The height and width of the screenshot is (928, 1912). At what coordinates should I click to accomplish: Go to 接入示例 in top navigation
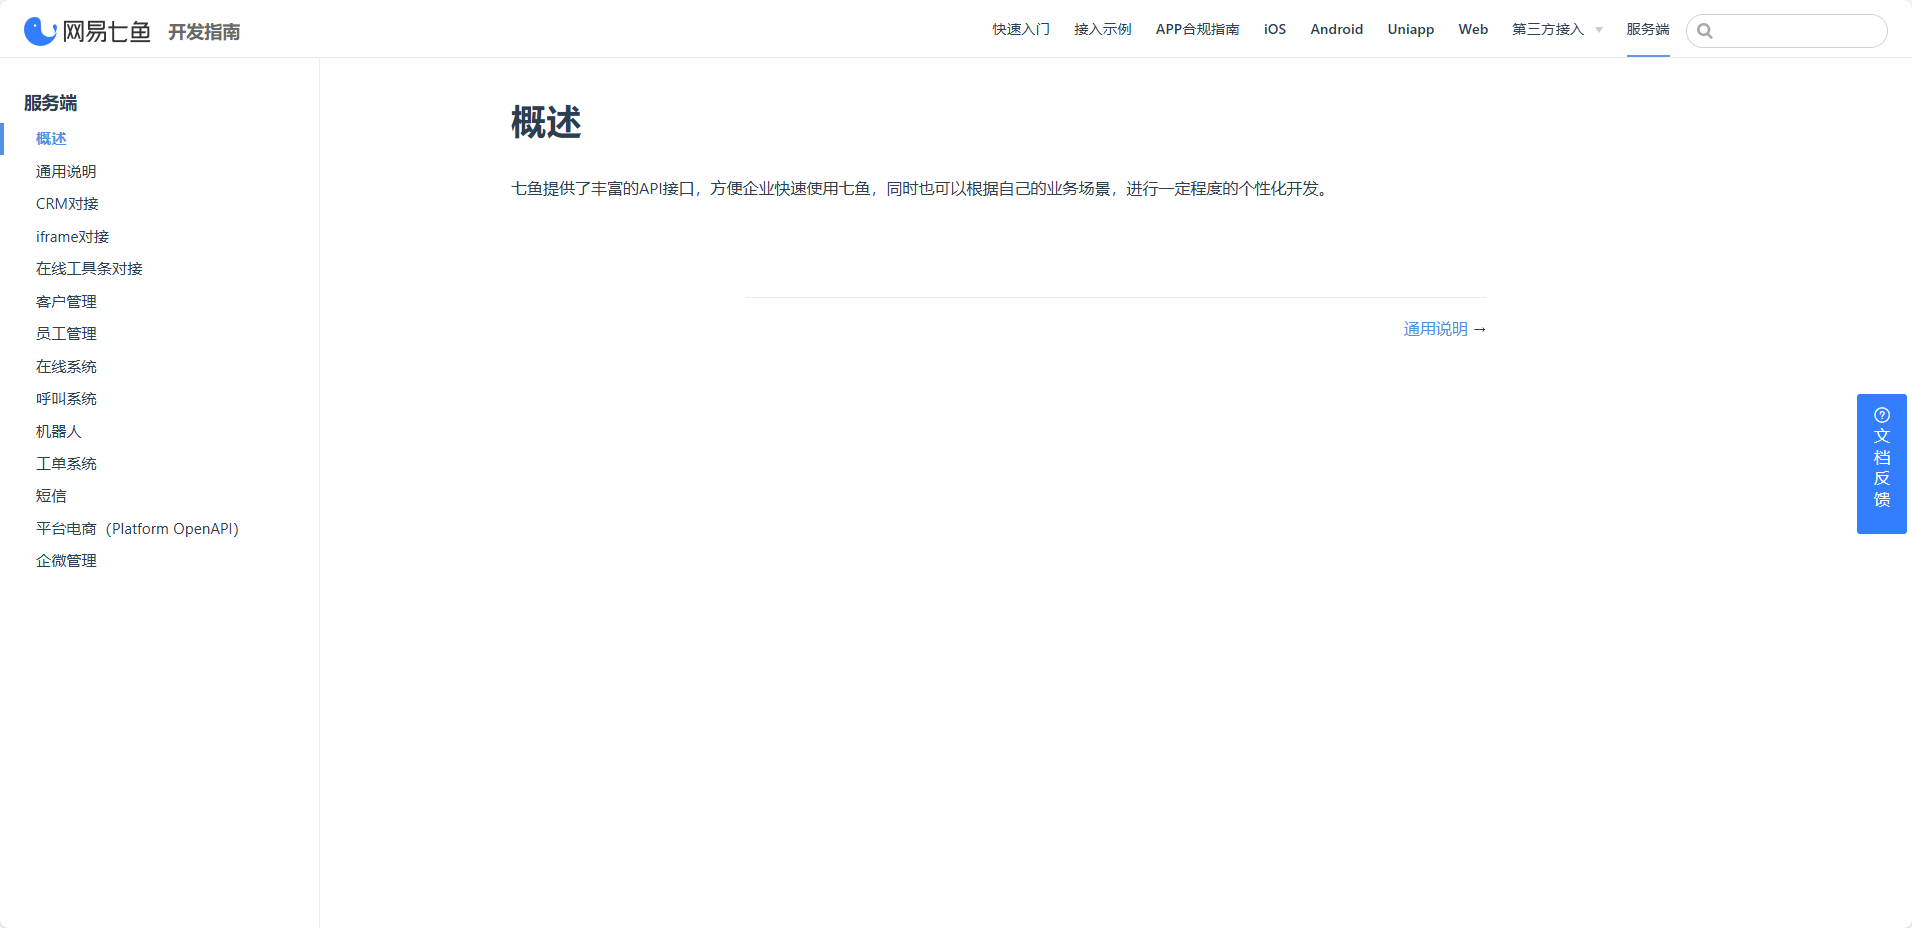pyautogui.click(x=1102, y=29)
